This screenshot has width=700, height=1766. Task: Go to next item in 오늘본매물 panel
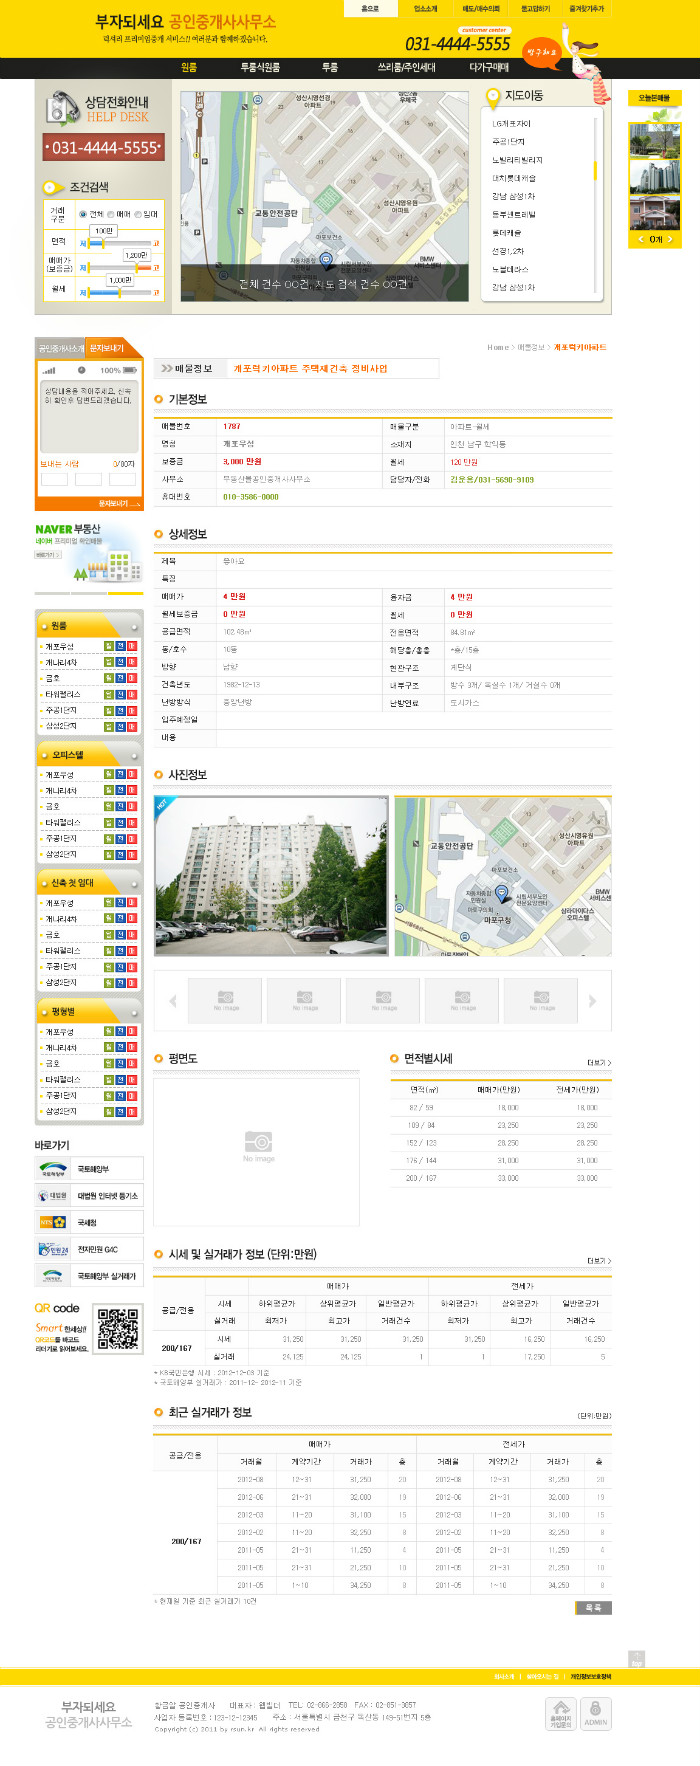[671, 240]
